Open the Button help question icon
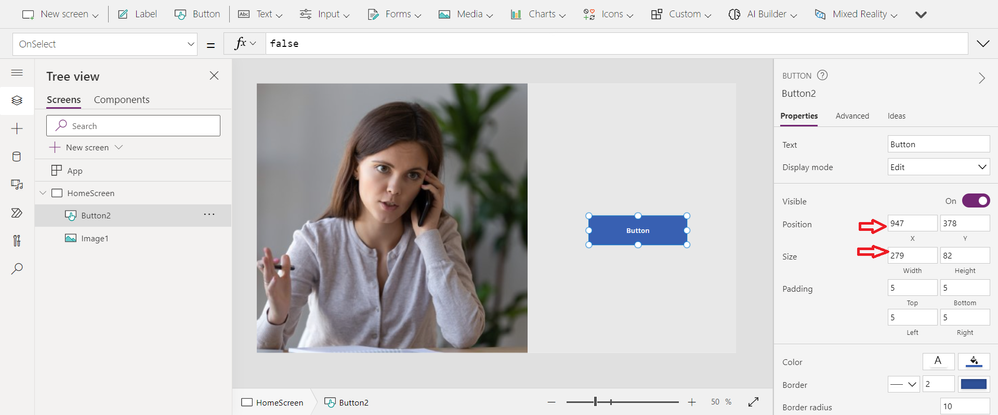Image resolution: width=998 pixels, height=415 pixels. (x=822, y=75)
